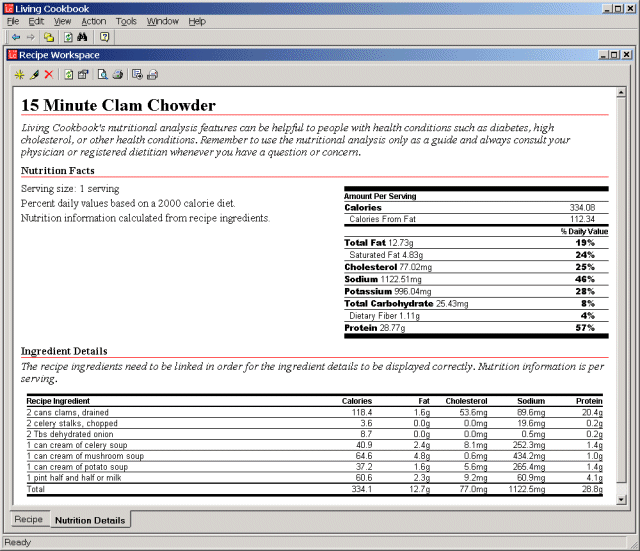This screenshot has height=551, width=640.
Task: Minimize the Recipe Workspace window
Action: [604, 55]
